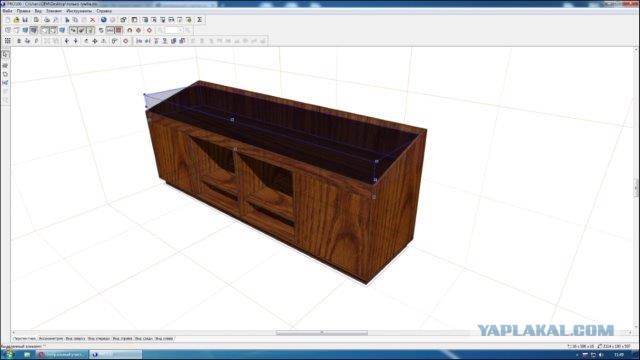
Task: Click the horizontal scrollbar thumb below the viewport
Action: point(322,333)
